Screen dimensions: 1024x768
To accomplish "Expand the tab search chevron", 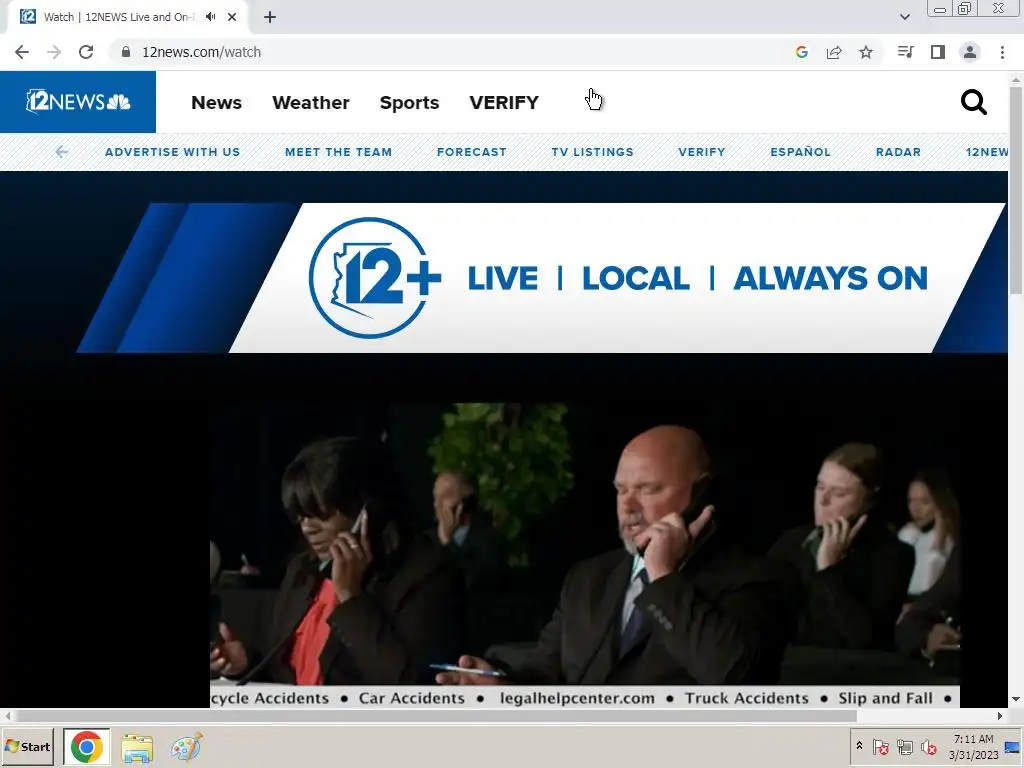I will point(904,17).
